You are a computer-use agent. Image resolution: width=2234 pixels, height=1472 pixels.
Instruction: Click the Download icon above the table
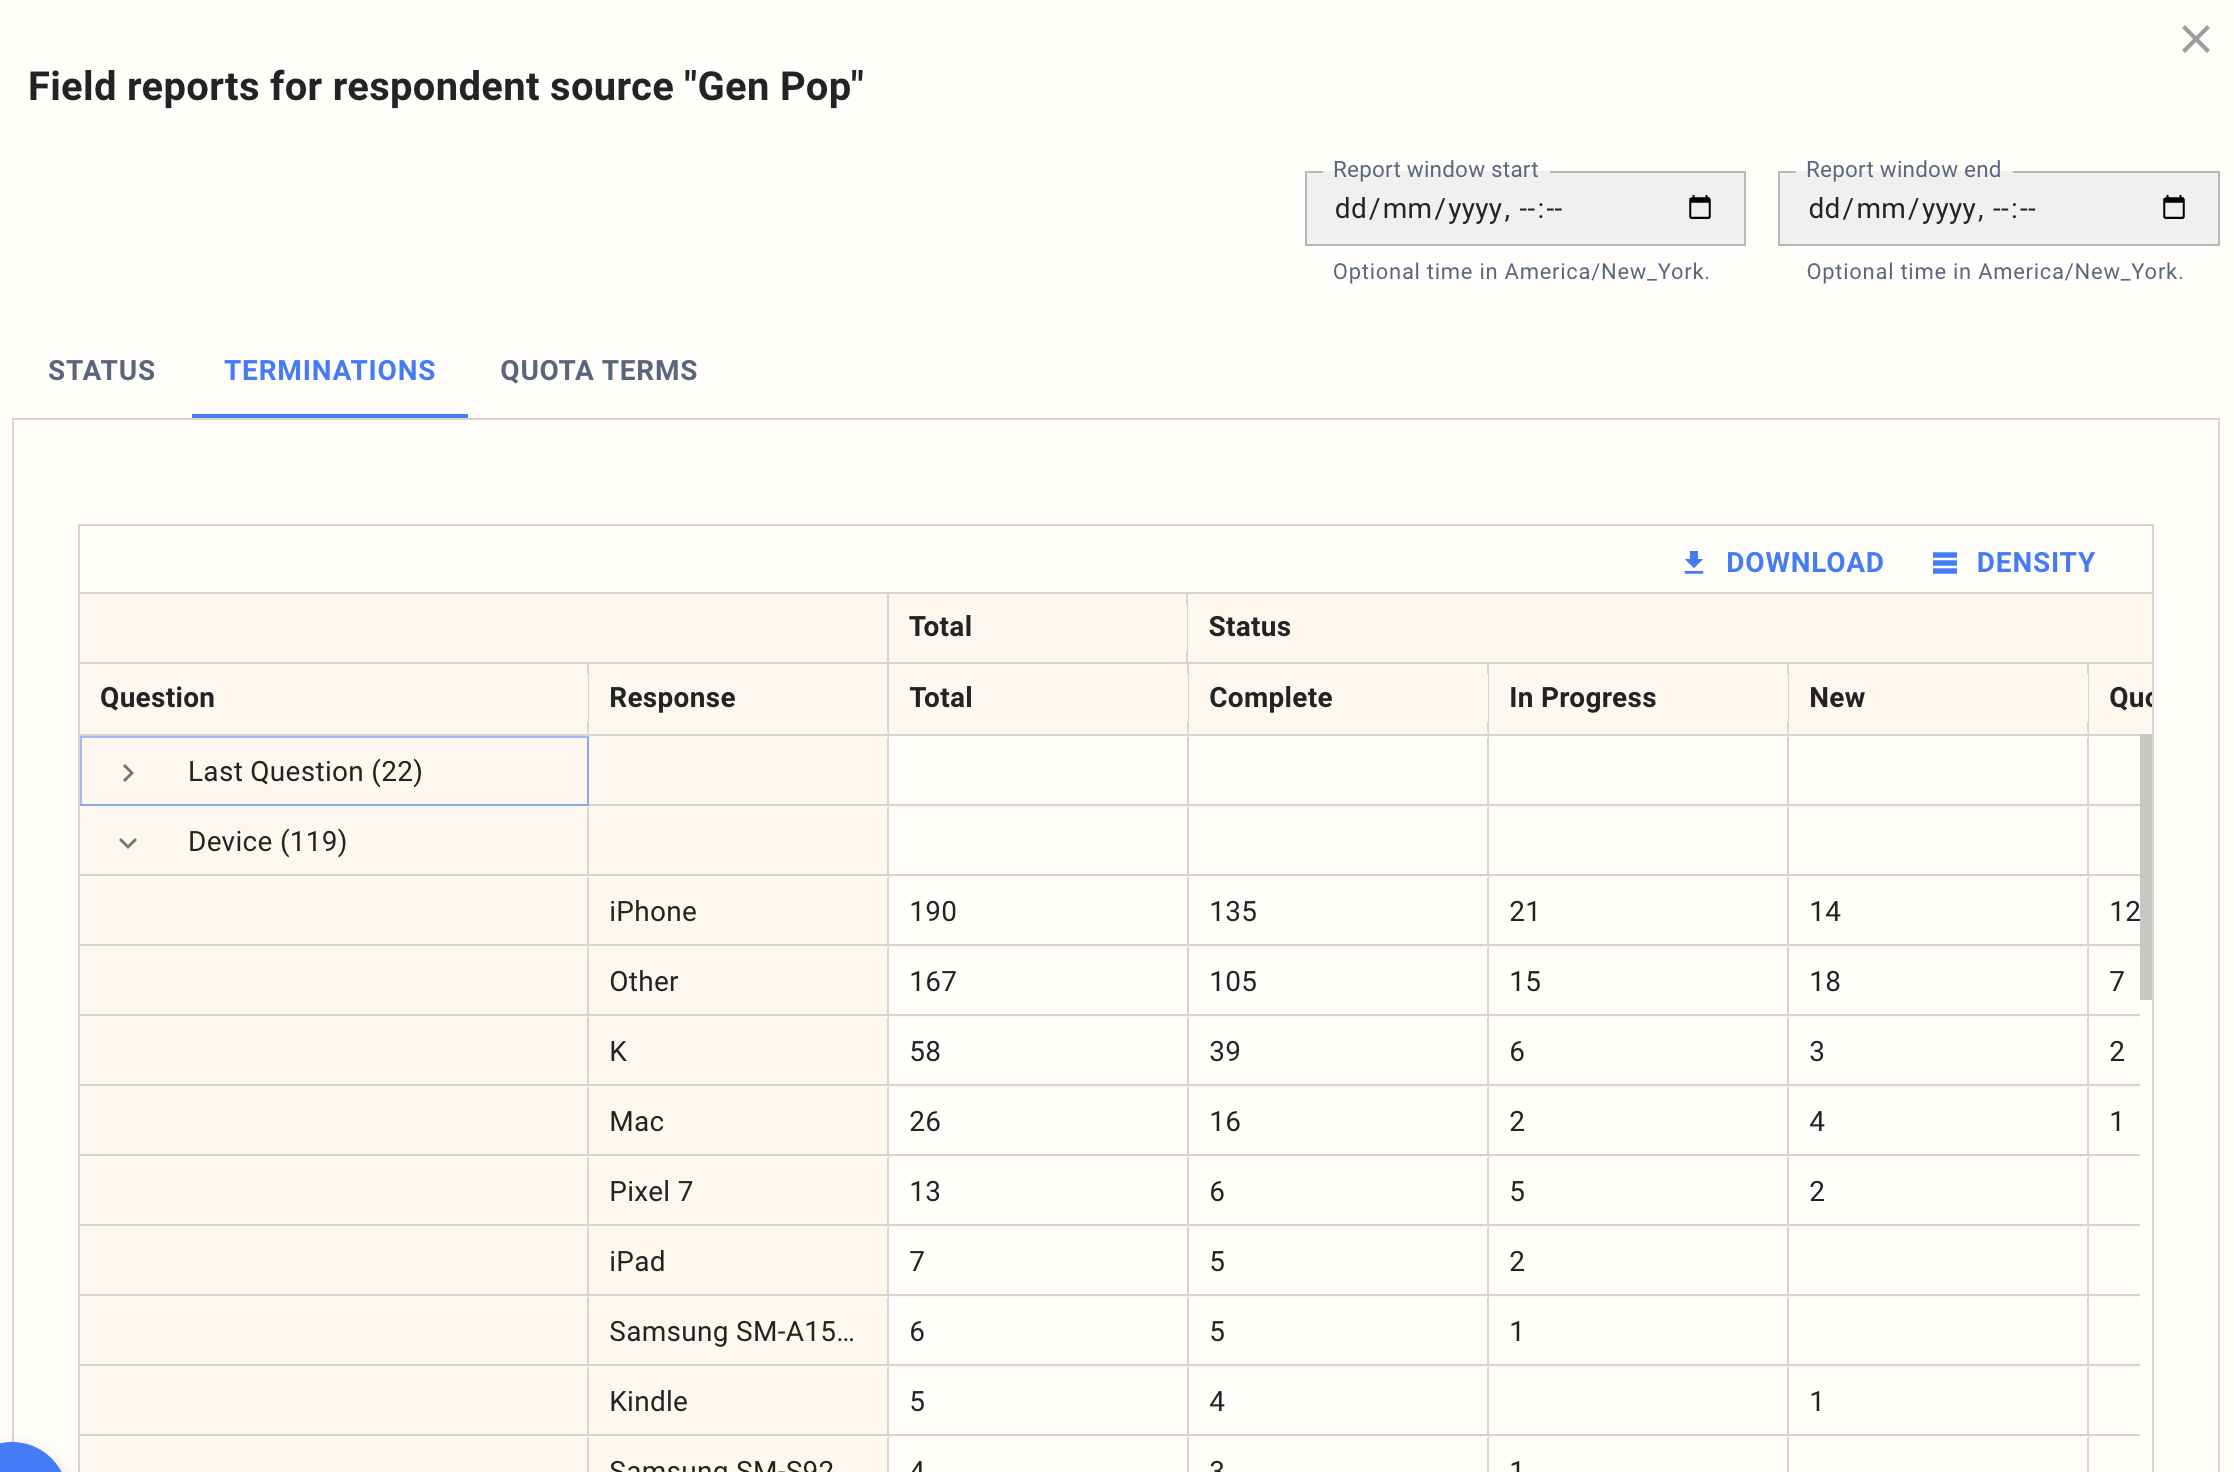pos(1693,562)
